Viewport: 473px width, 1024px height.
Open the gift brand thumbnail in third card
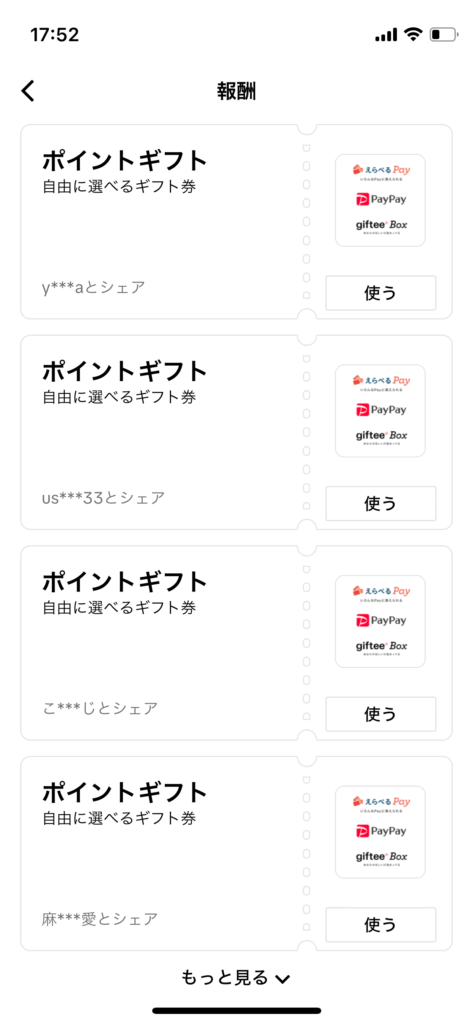(380, 621)
